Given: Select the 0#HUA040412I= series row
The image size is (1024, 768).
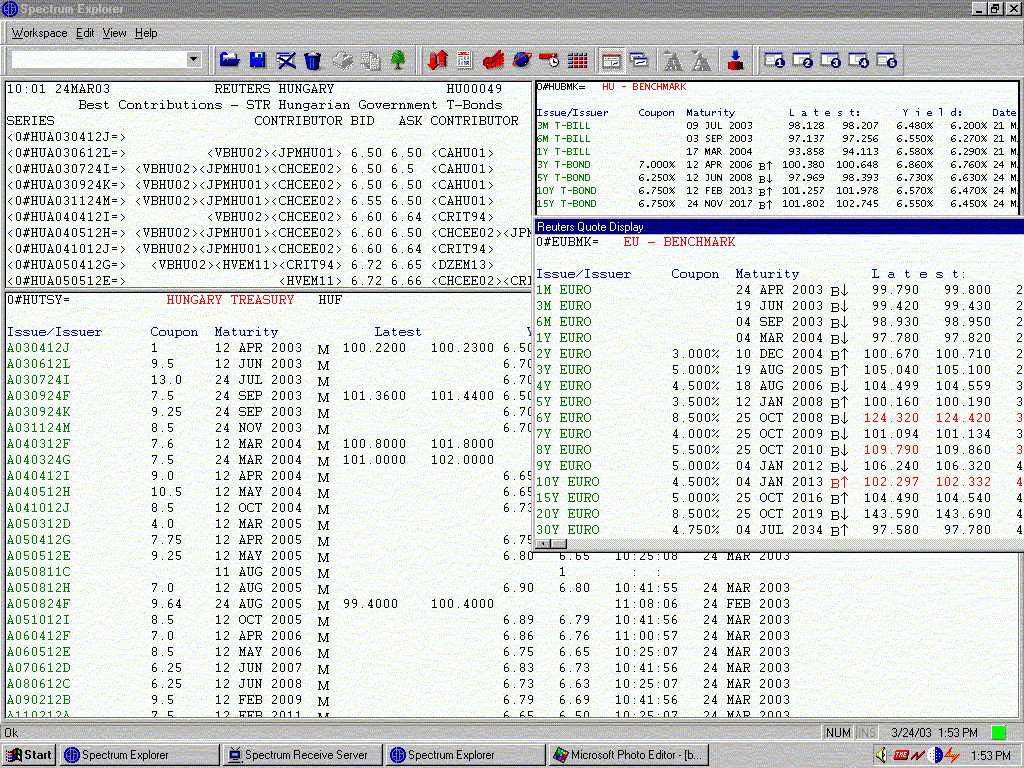Looking at the screenshot, I should pos(268,217).
